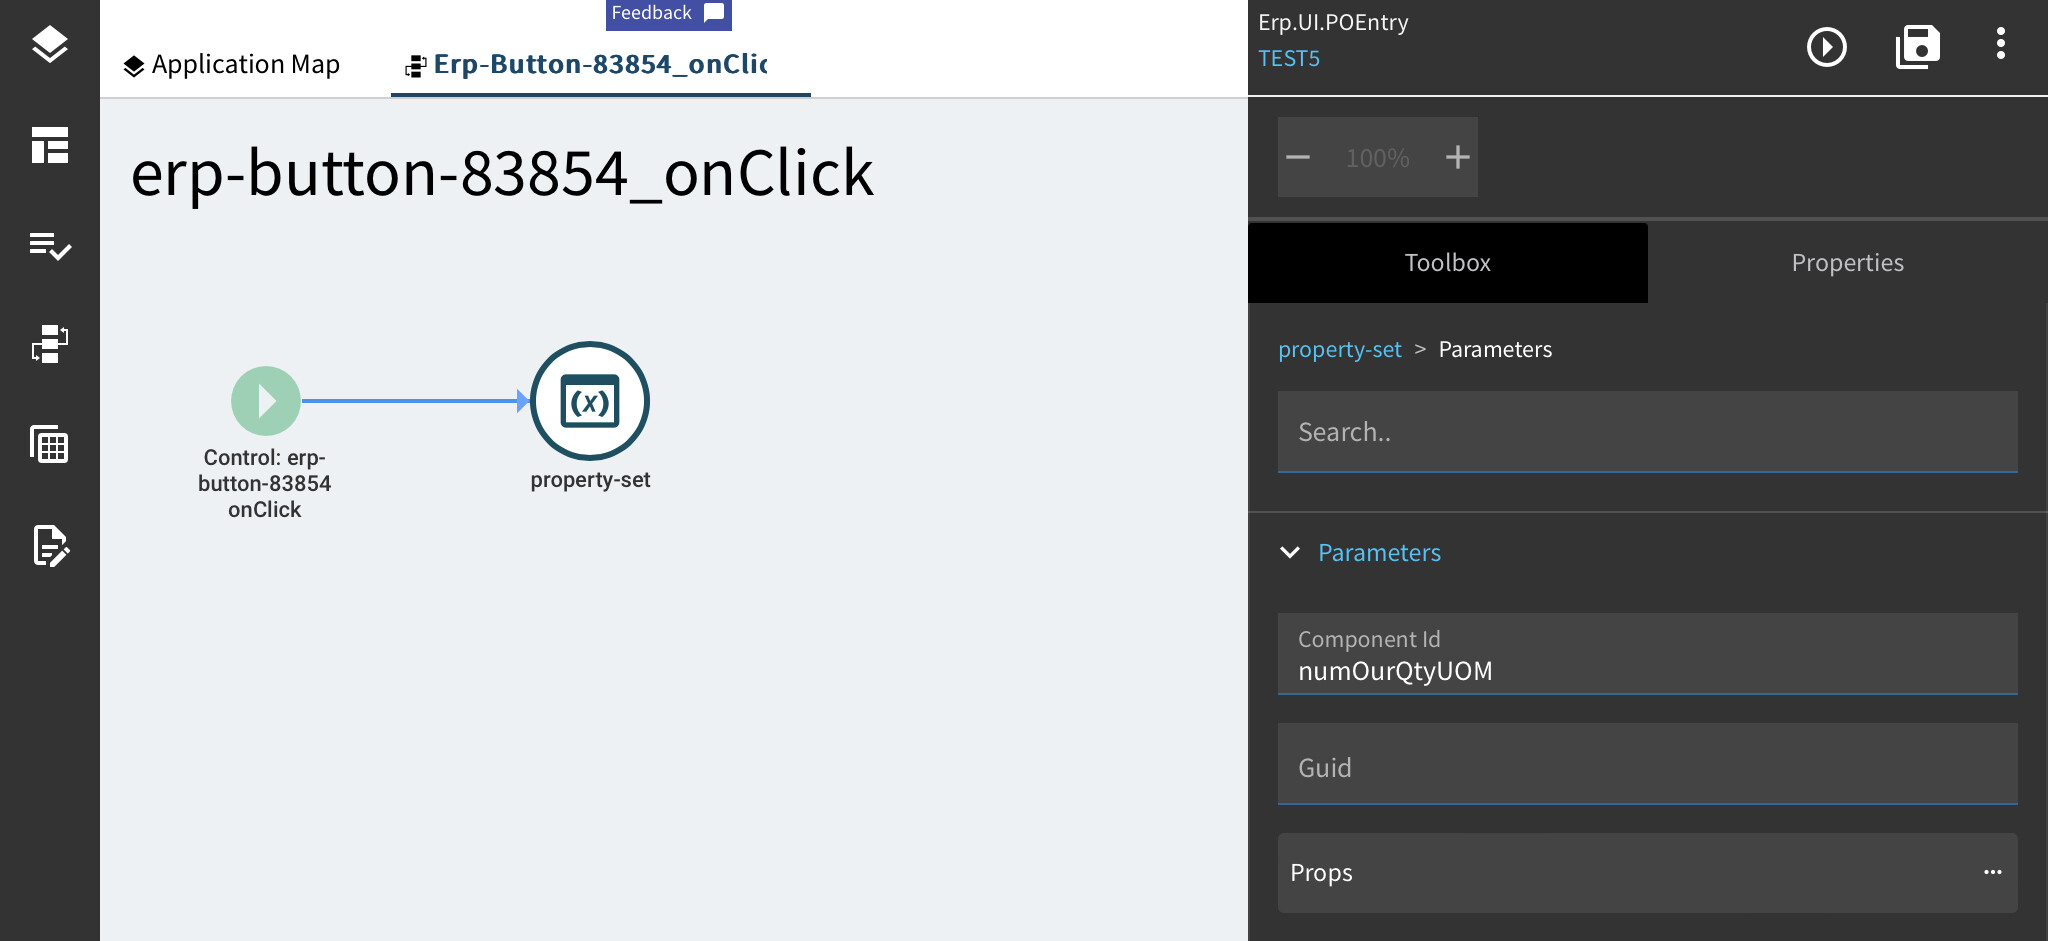Click the preview play button
The height and width of the screenshot is (941, 2048).
click(1826, 47)
